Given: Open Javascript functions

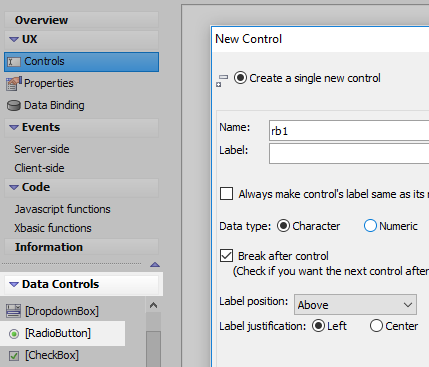Looking at the screenshot, I should point(62,209).
